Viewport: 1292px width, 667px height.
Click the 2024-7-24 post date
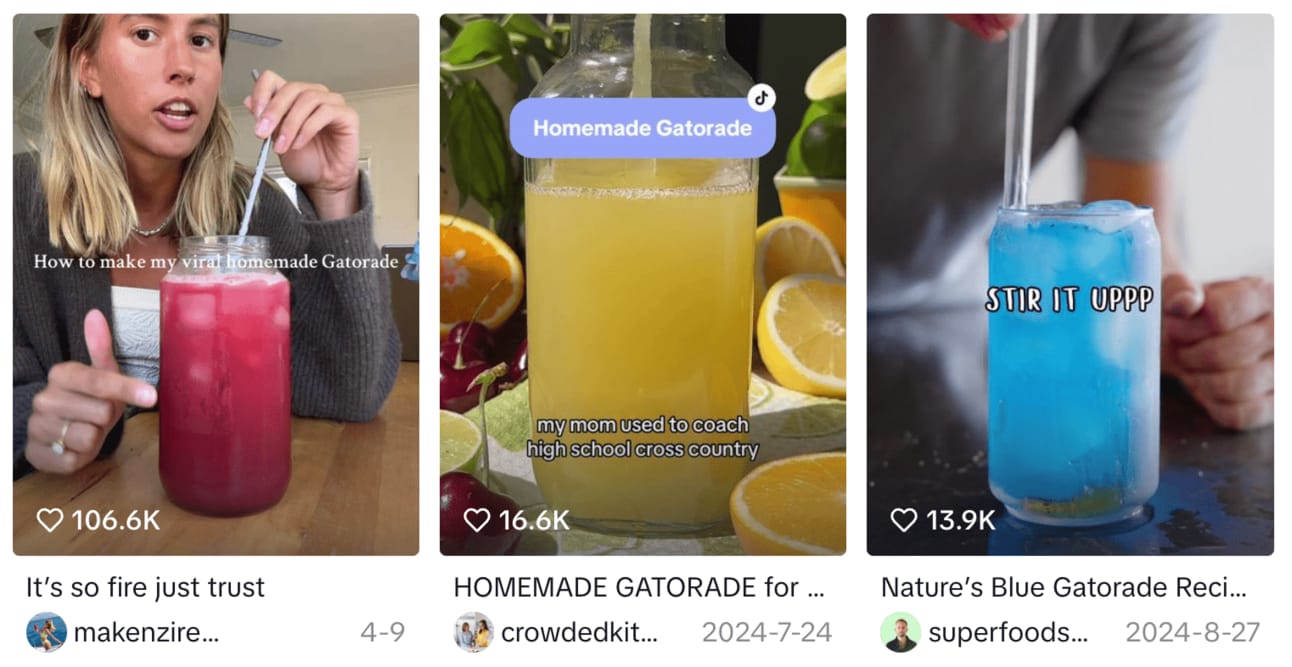click(767, 633)
